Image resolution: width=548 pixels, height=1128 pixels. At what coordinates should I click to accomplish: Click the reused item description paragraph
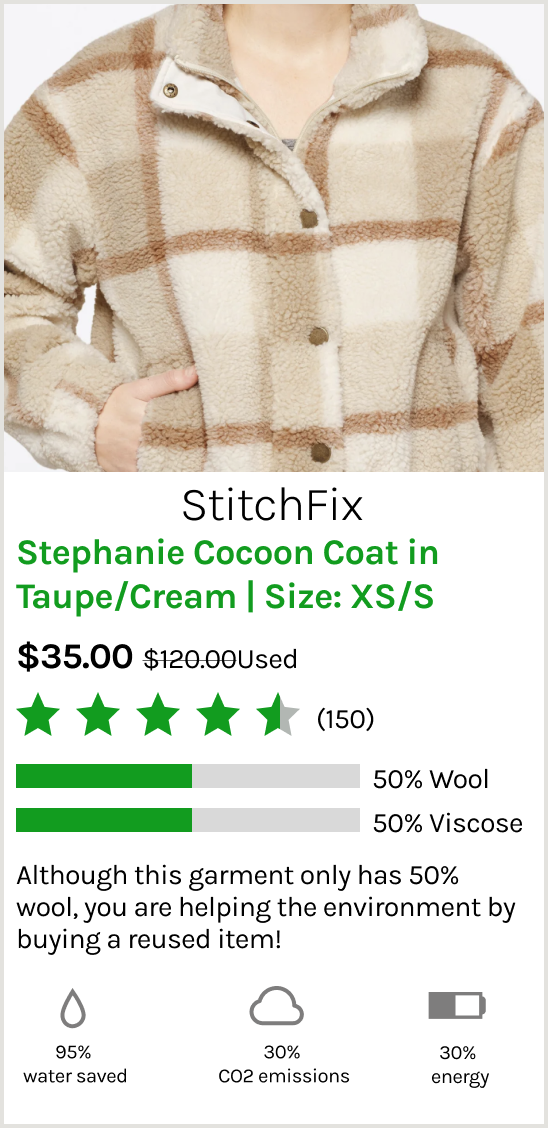266,908
